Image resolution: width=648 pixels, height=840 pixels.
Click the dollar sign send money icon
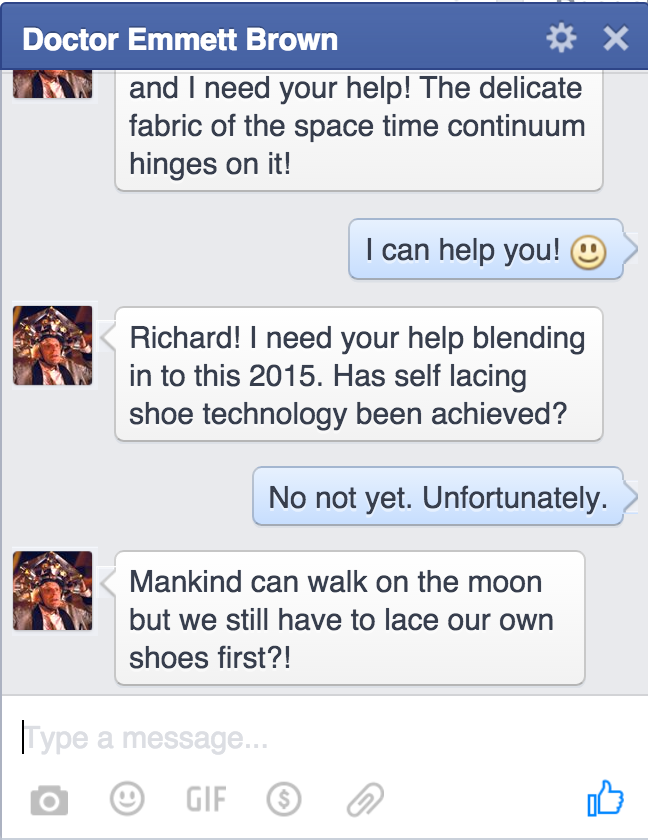[x=284, y=799]
